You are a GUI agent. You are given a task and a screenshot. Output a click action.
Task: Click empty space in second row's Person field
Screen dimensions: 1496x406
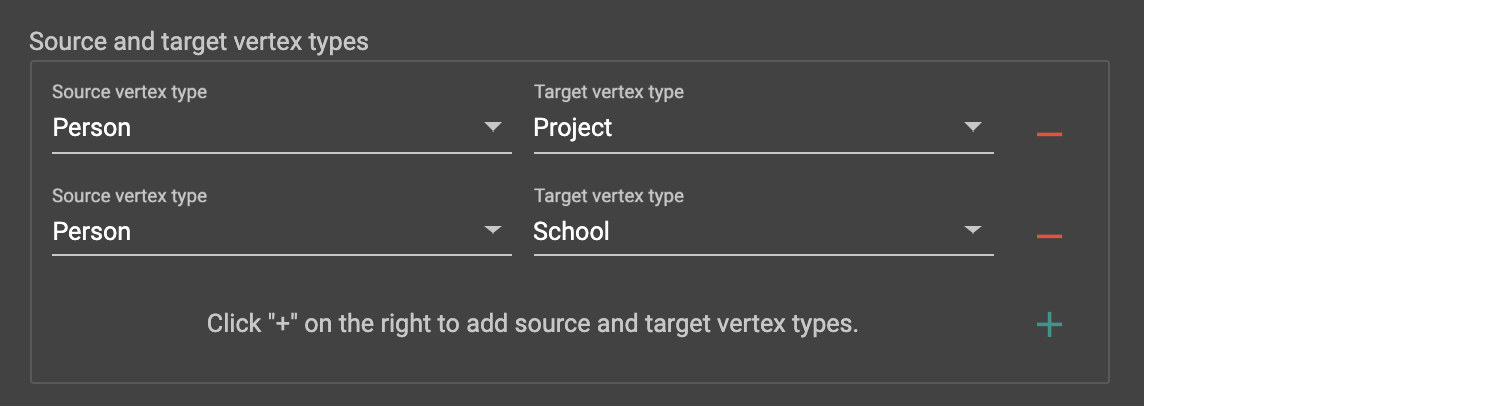300,232
